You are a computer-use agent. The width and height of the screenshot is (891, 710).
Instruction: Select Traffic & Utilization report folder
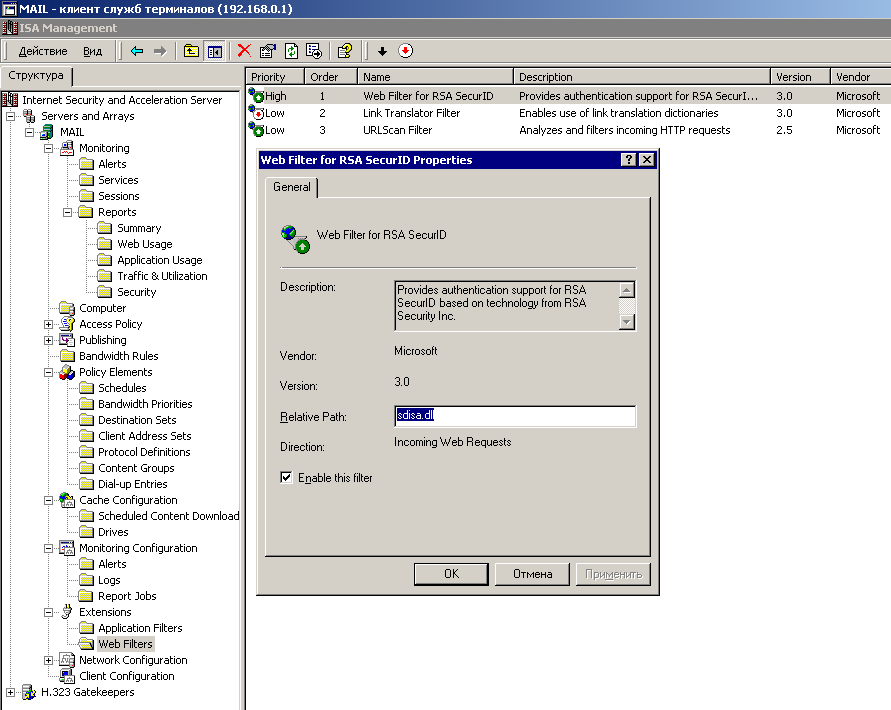pos(162,276)
